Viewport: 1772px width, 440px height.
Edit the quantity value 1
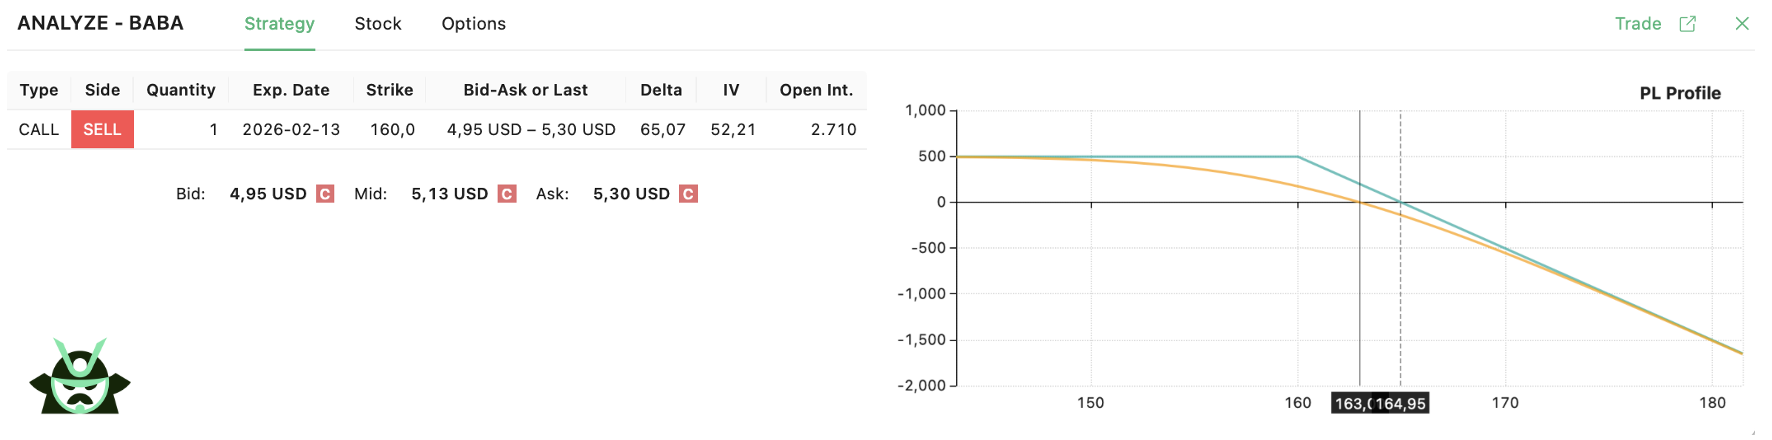coord(213,130)
